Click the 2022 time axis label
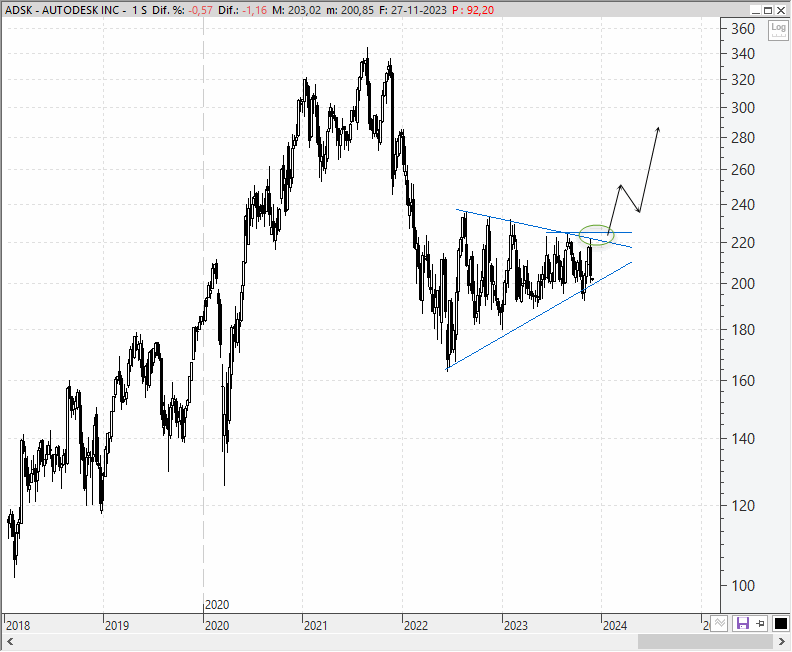 [x=416, y=626]
